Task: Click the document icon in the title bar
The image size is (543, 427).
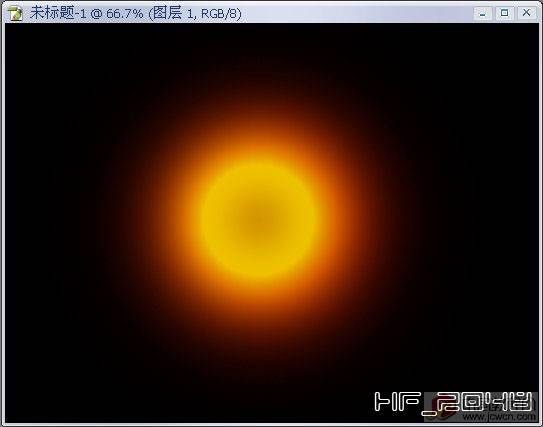Action: click(15, 14)
